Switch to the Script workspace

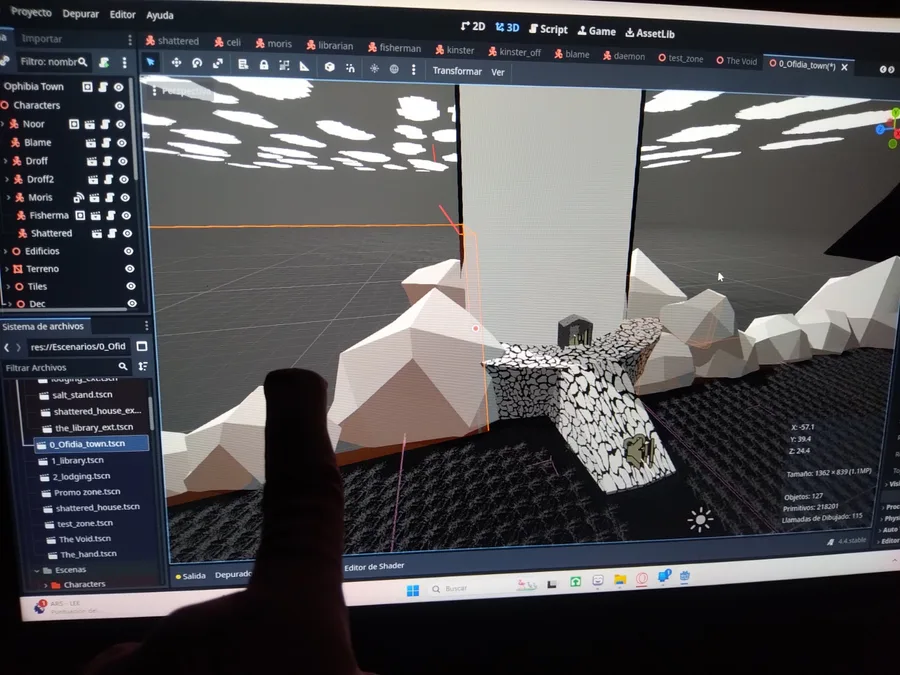pos(548,29)
